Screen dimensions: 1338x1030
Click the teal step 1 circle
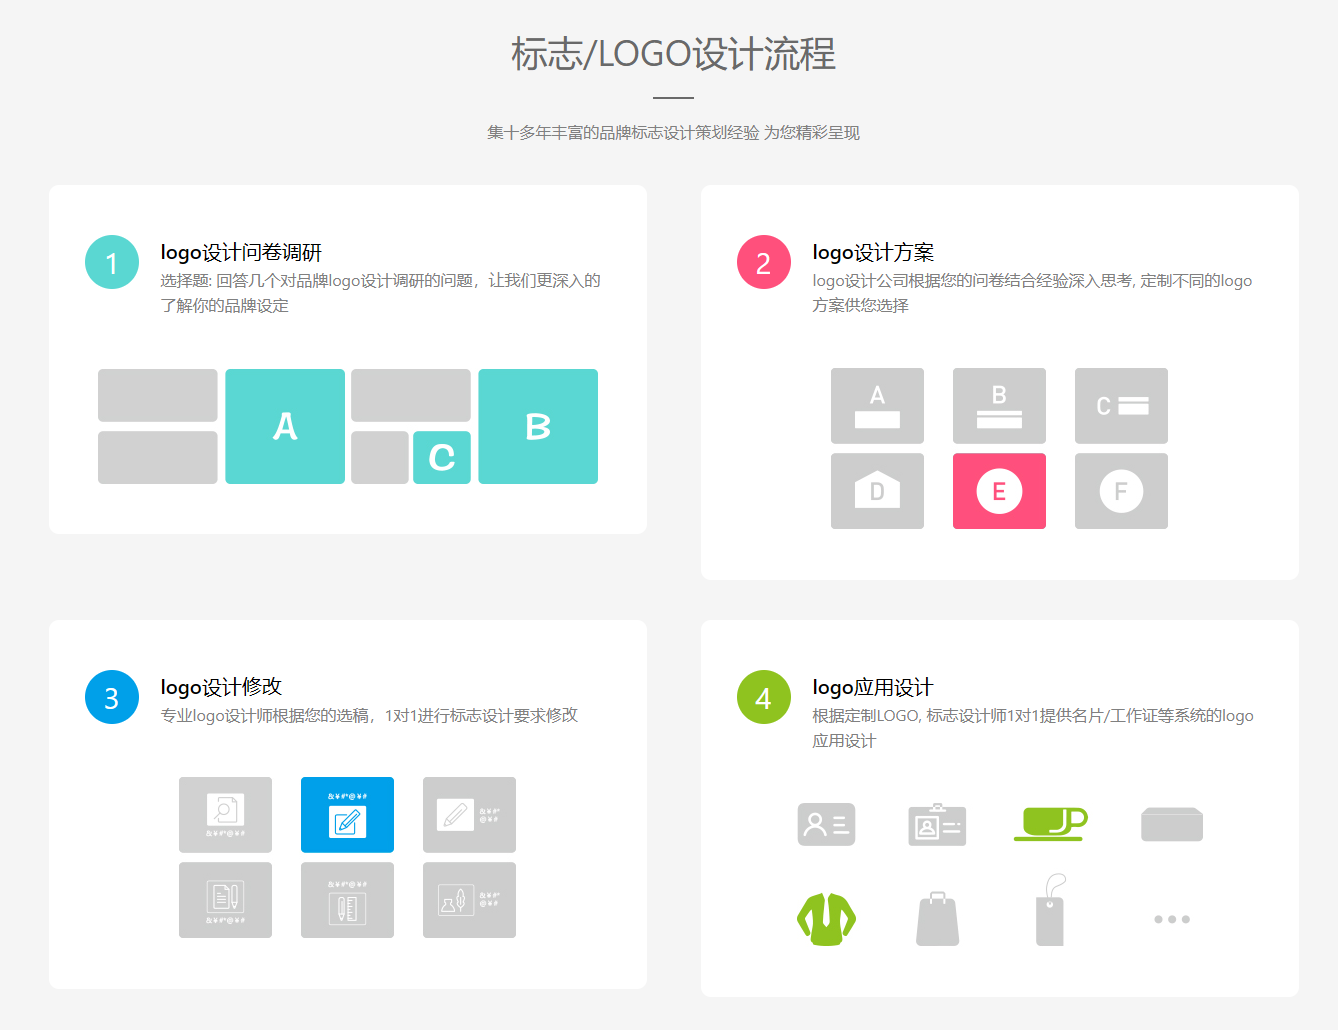click(112, 262)
